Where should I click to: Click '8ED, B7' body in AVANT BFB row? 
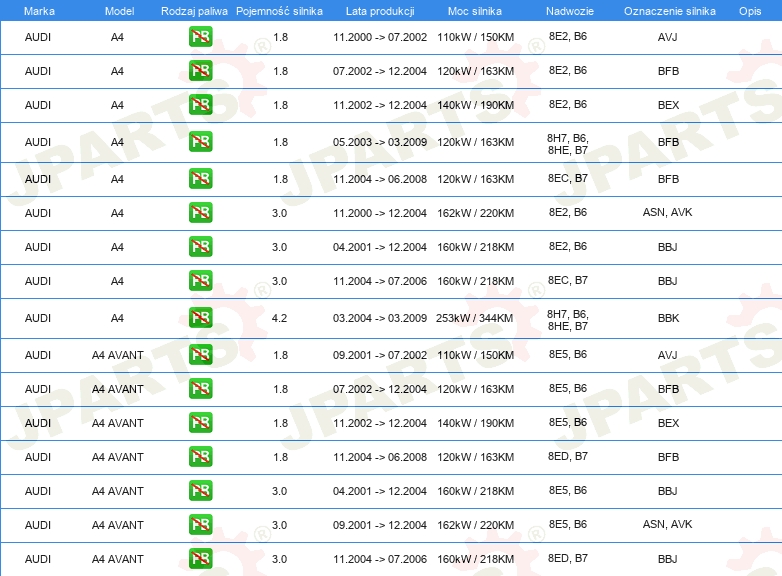click(568, 456)
